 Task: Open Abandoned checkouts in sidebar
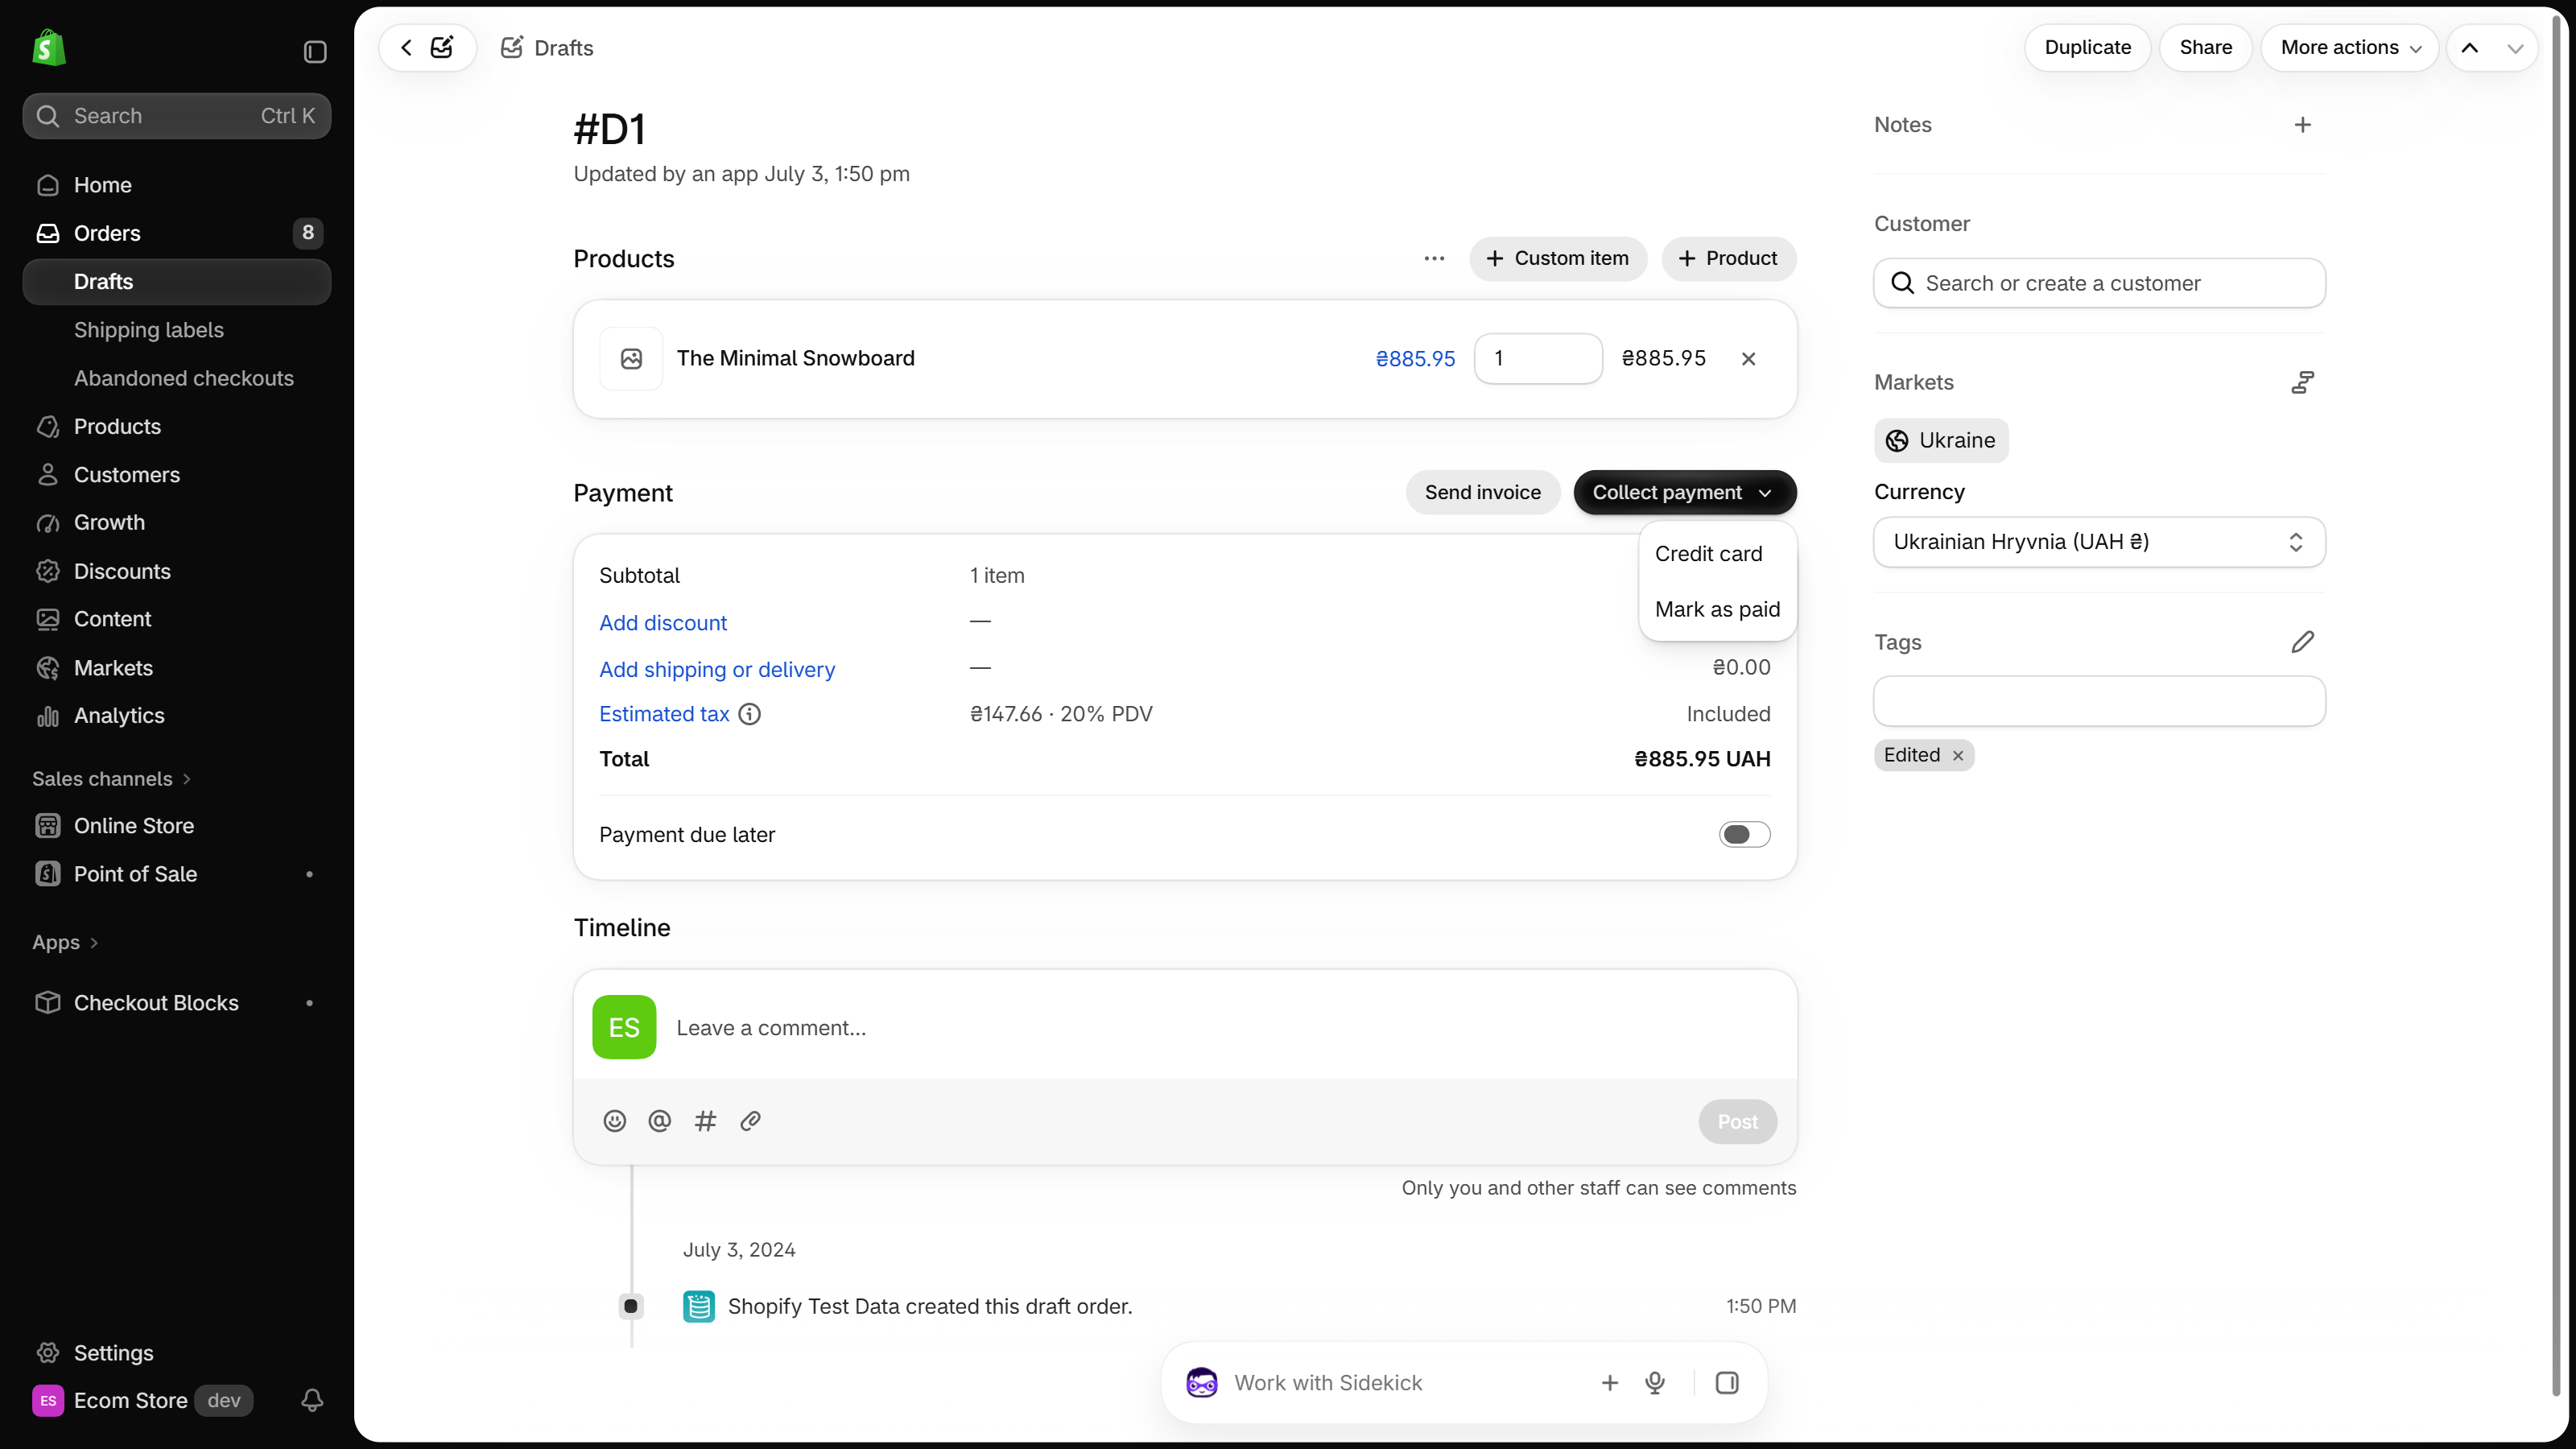point(184,378)
